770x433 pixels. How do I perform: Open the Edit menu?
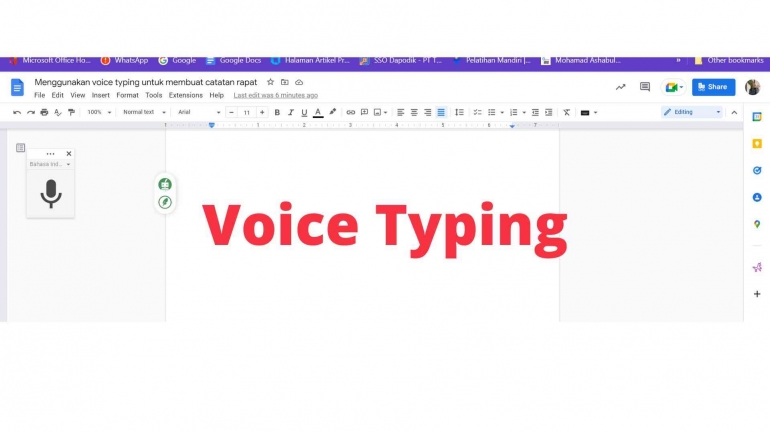coord(57,95)
